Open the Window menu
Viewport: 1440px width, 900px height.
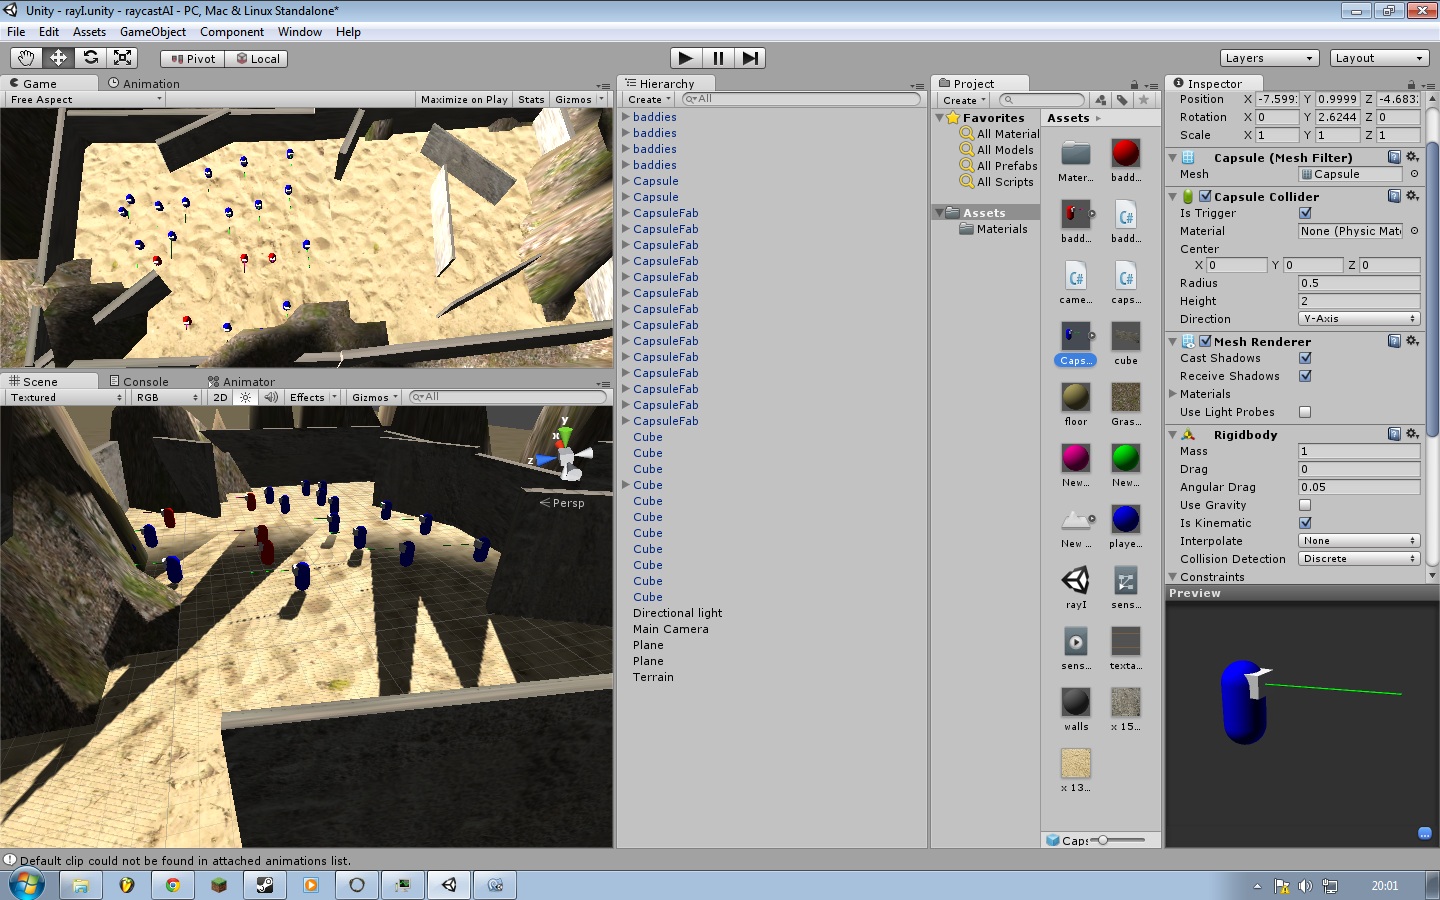point(300,32)
